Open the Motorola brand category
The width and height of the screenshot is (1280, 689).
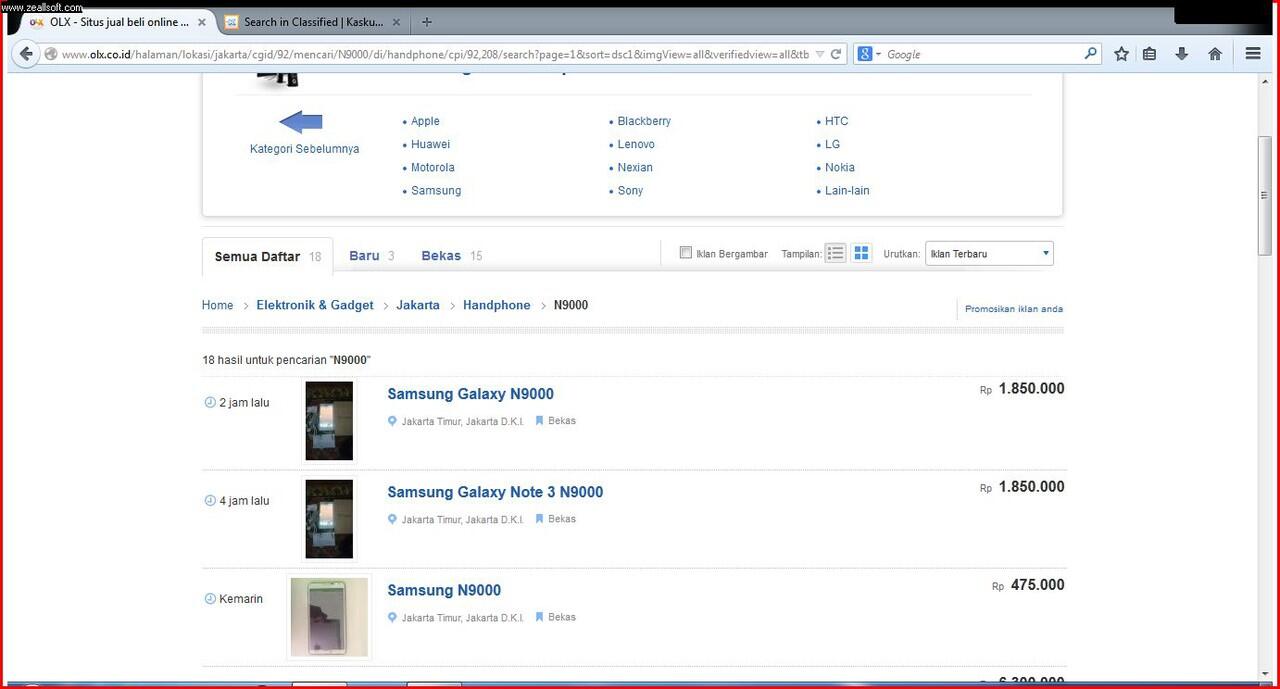pyautogui.click(x=432, y=167)
